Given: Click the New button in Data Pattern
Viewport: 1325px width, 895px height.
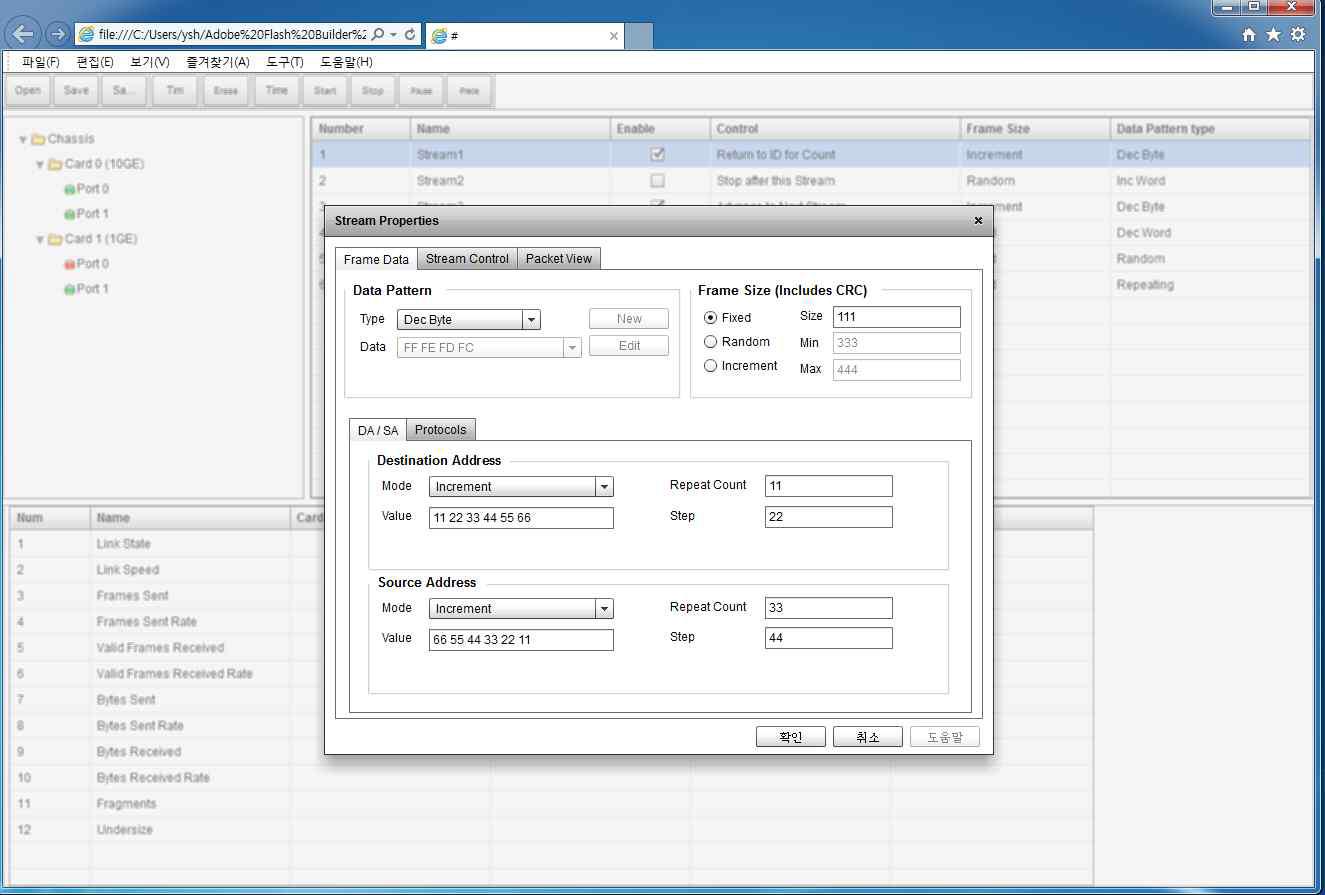Looking at the screenshot, I should tap(629, 319).
